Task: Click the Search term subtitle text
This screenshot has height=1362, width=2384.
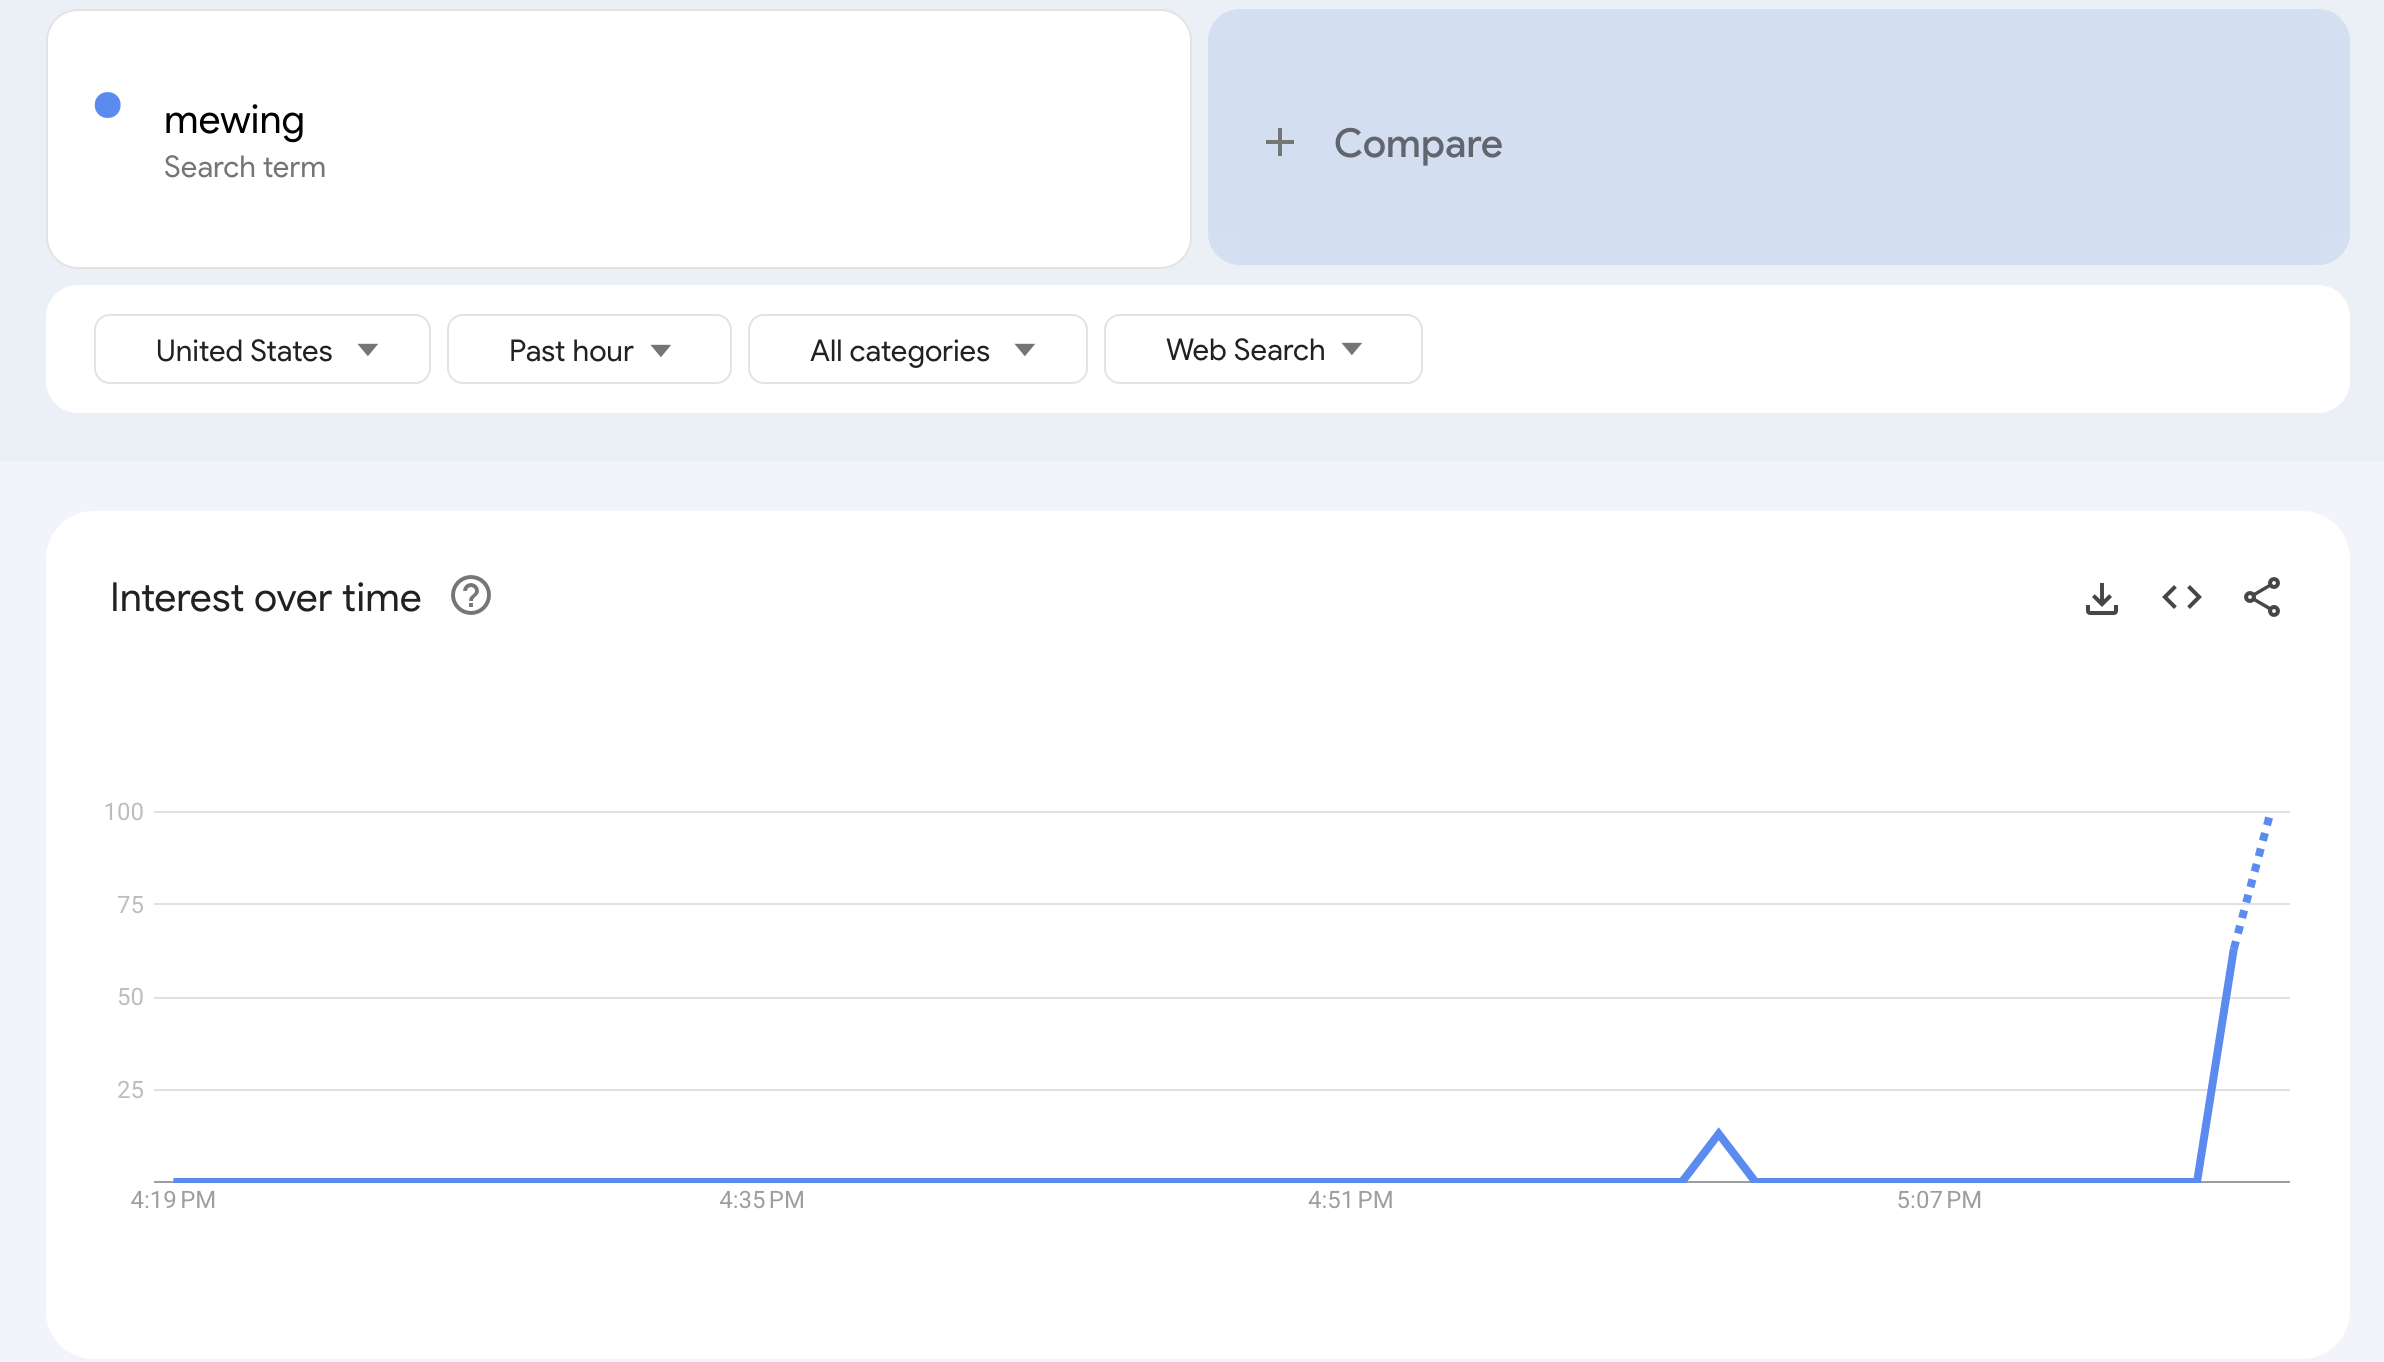Action: [244, 167]
